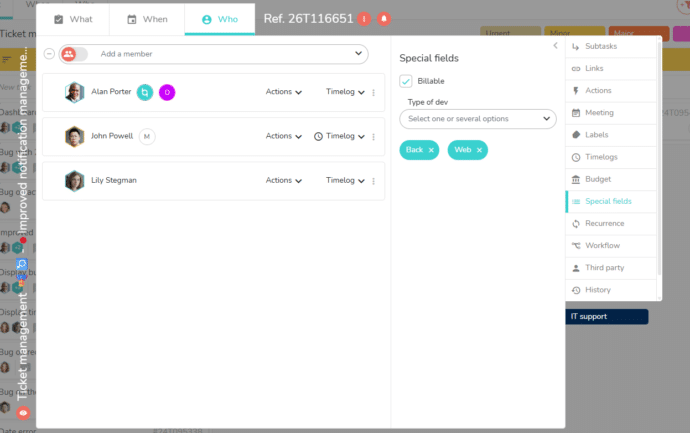Click Alan Porter's avatar
This screenshot has height=433, width=690.
tap(74, 92)
